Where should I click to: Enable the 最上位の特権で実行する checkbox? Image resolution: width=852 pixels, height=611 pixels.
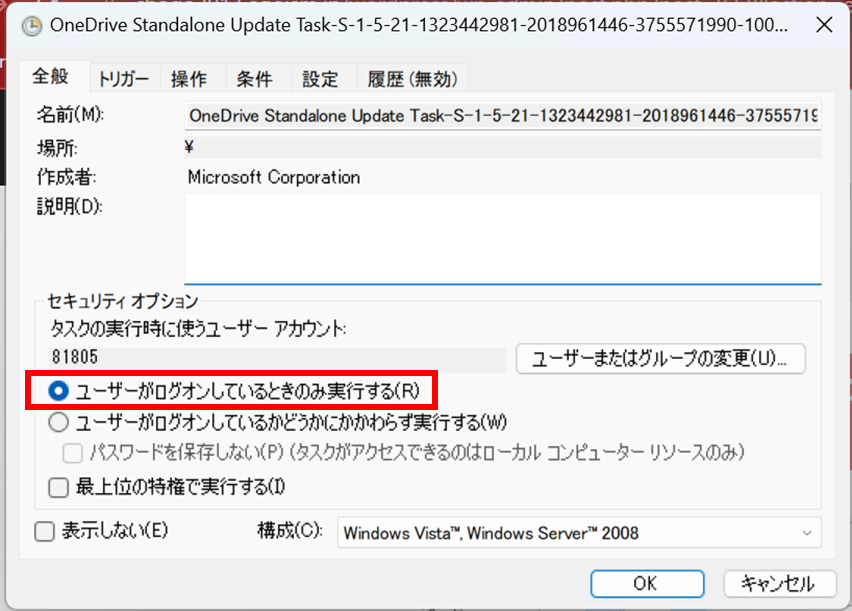(59, 487)
